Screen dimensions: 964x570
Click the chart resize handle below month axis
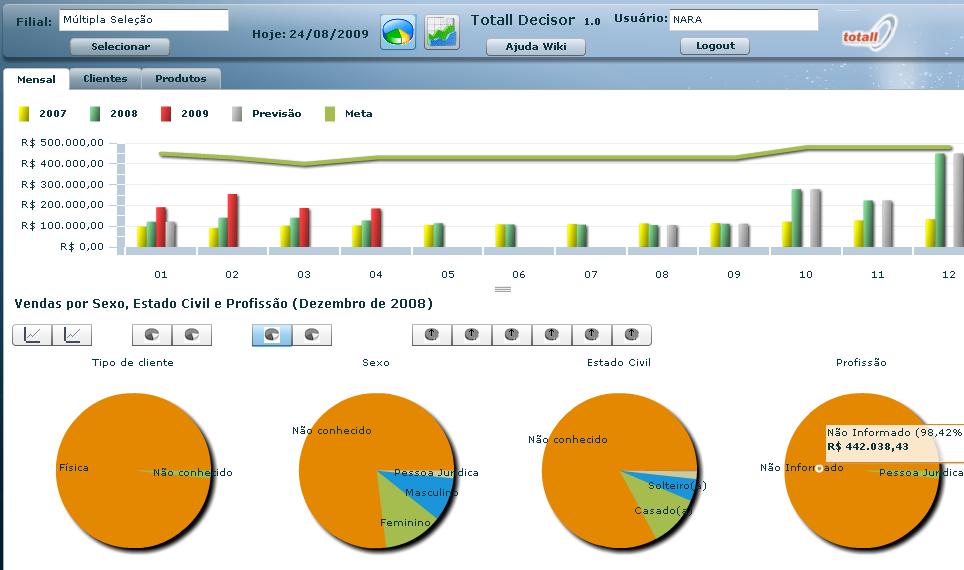tap(503, 289)
